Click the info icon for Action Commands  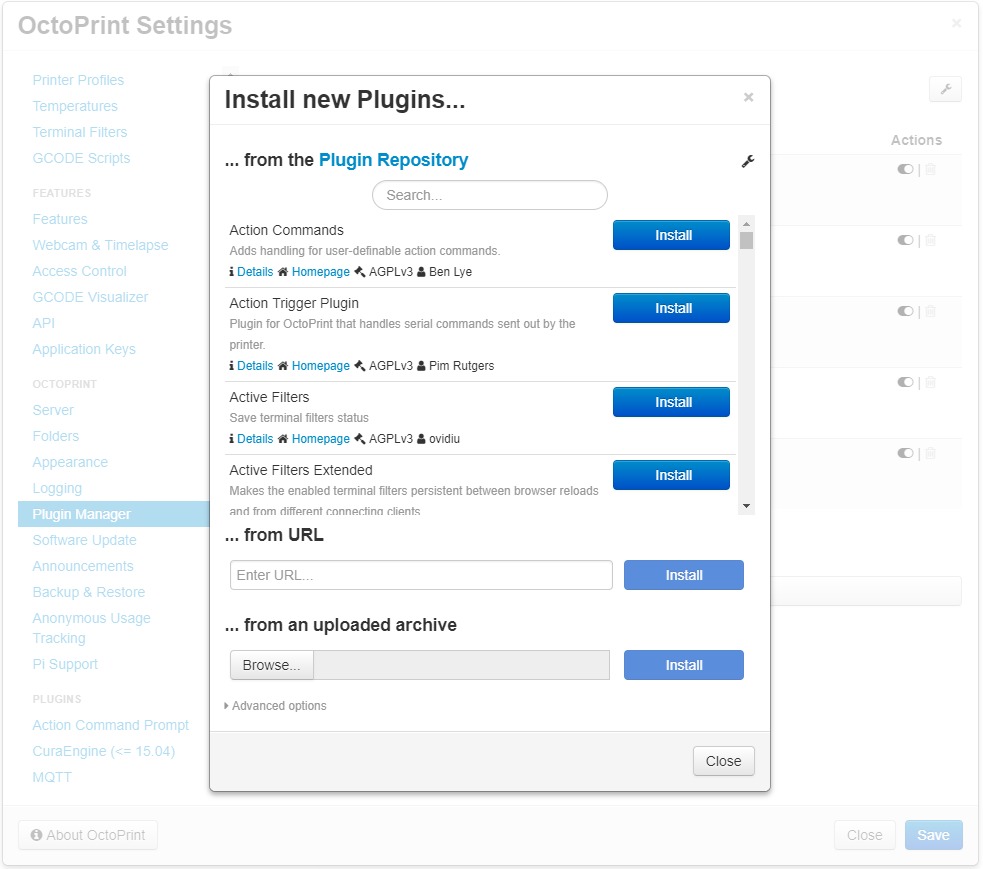231,271
